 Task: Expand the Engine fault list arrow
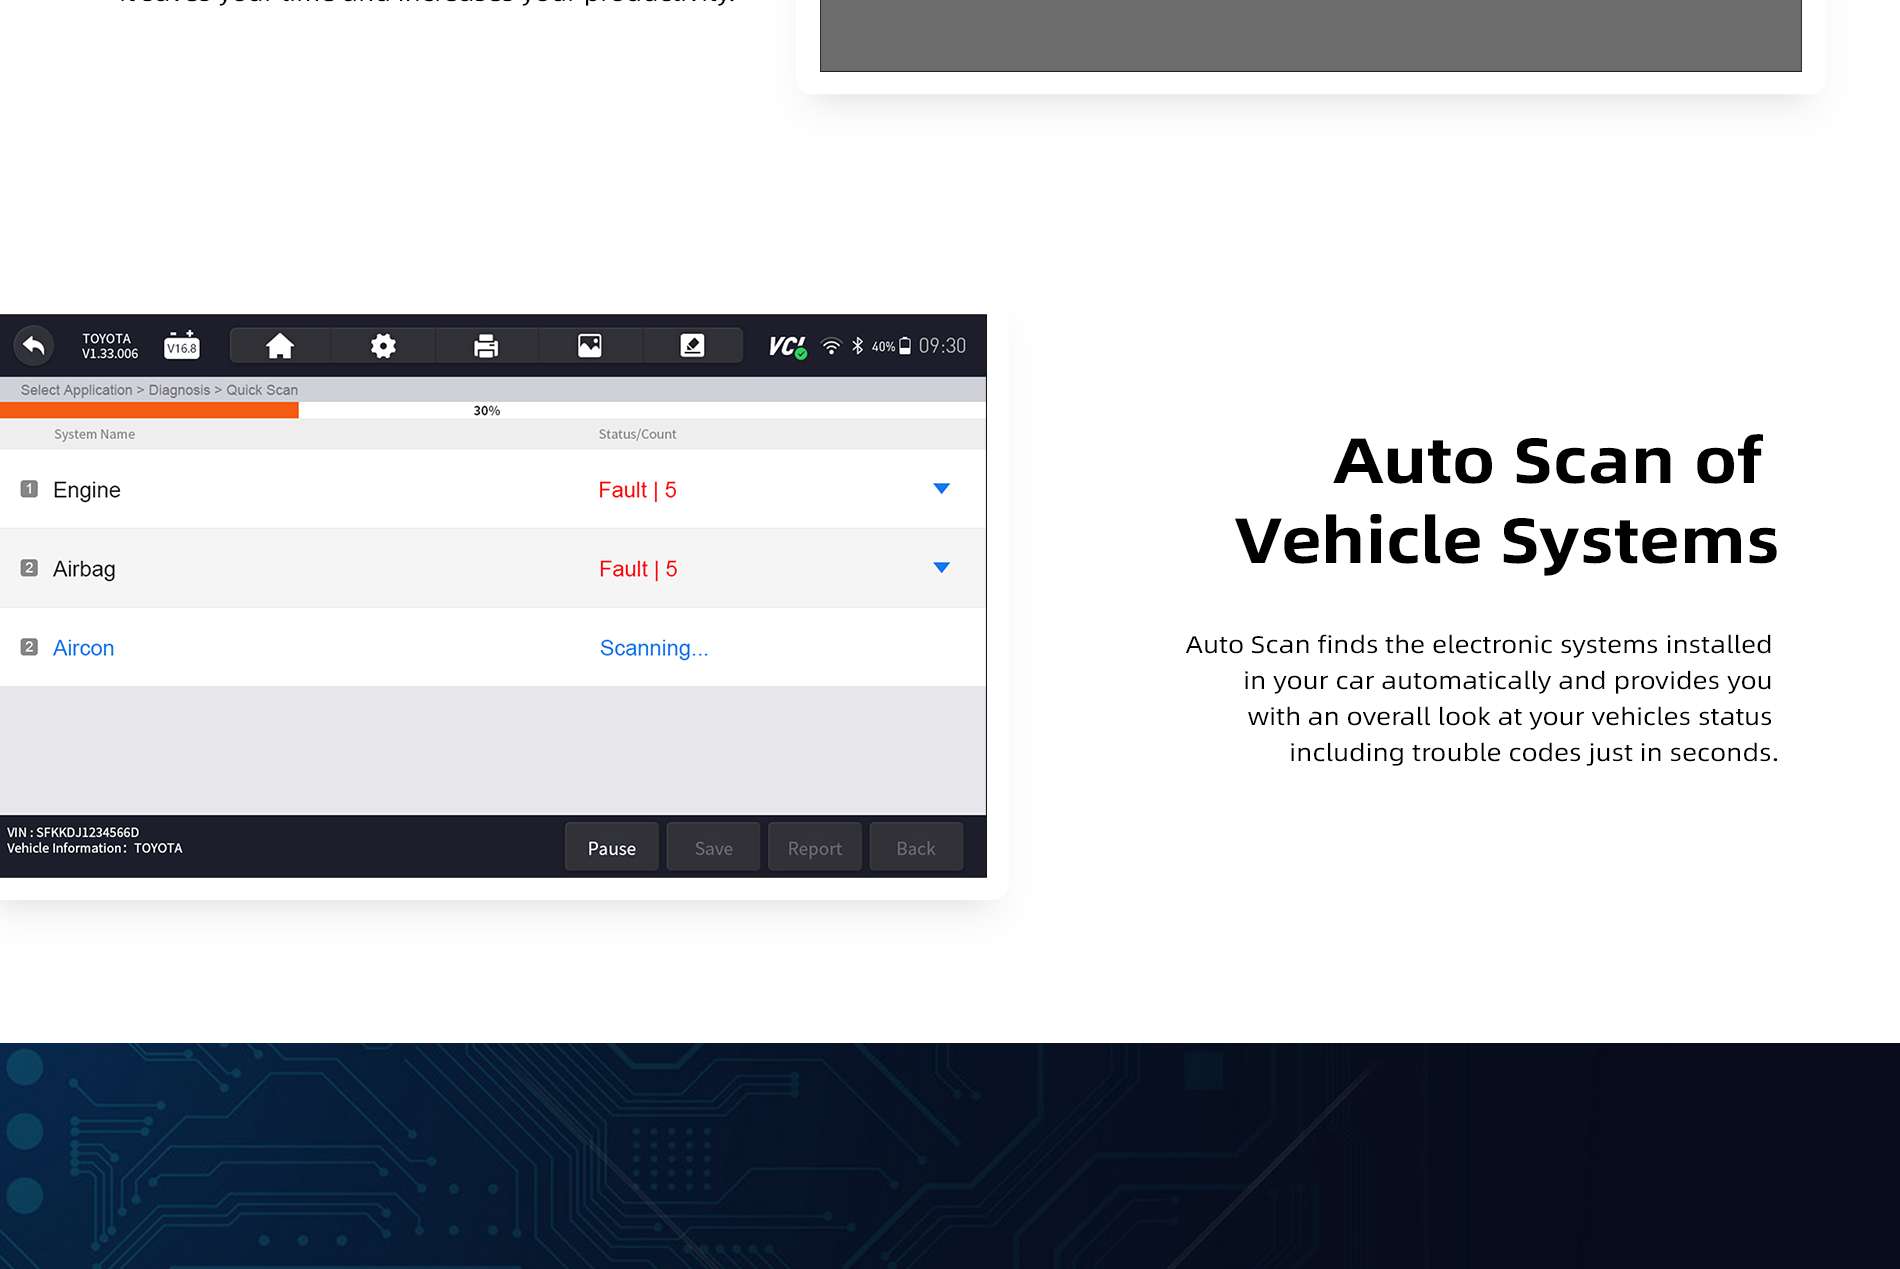pyautogui.click(x=941, y=489)
